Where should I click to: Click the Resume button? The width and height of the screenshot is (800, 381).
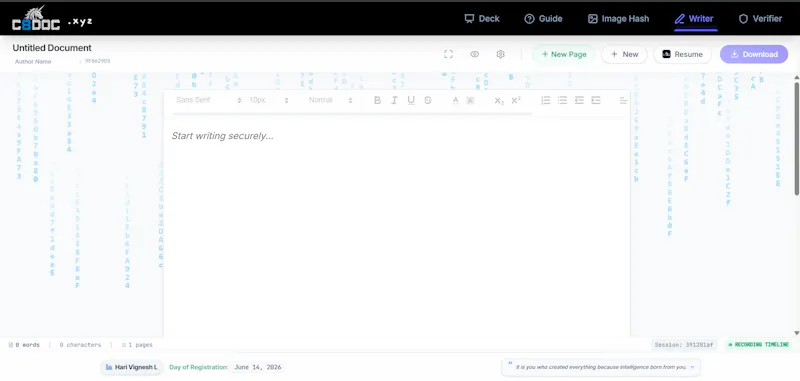tap(682, 54)
